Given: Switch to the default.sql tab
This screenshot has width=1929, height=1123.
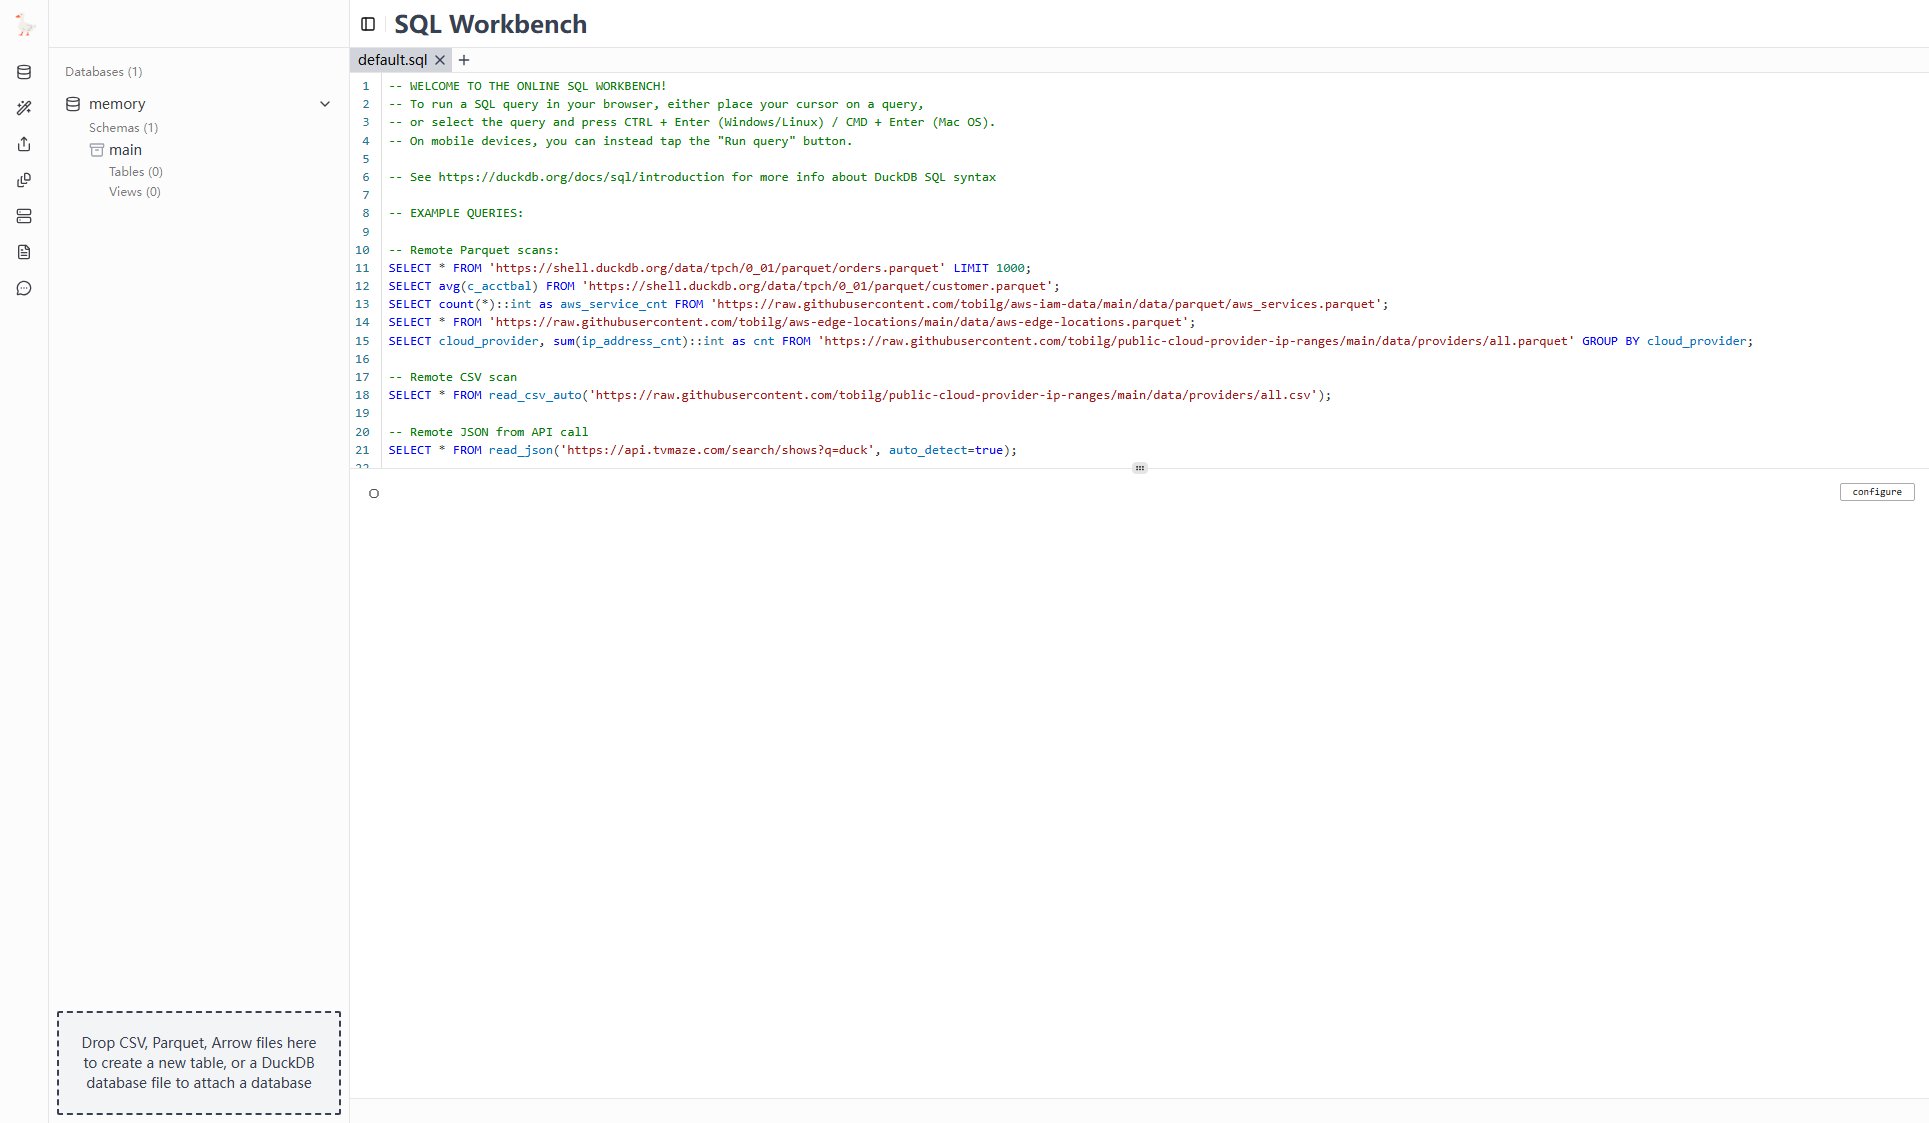Looking at the screenshot, I should 392,60.
